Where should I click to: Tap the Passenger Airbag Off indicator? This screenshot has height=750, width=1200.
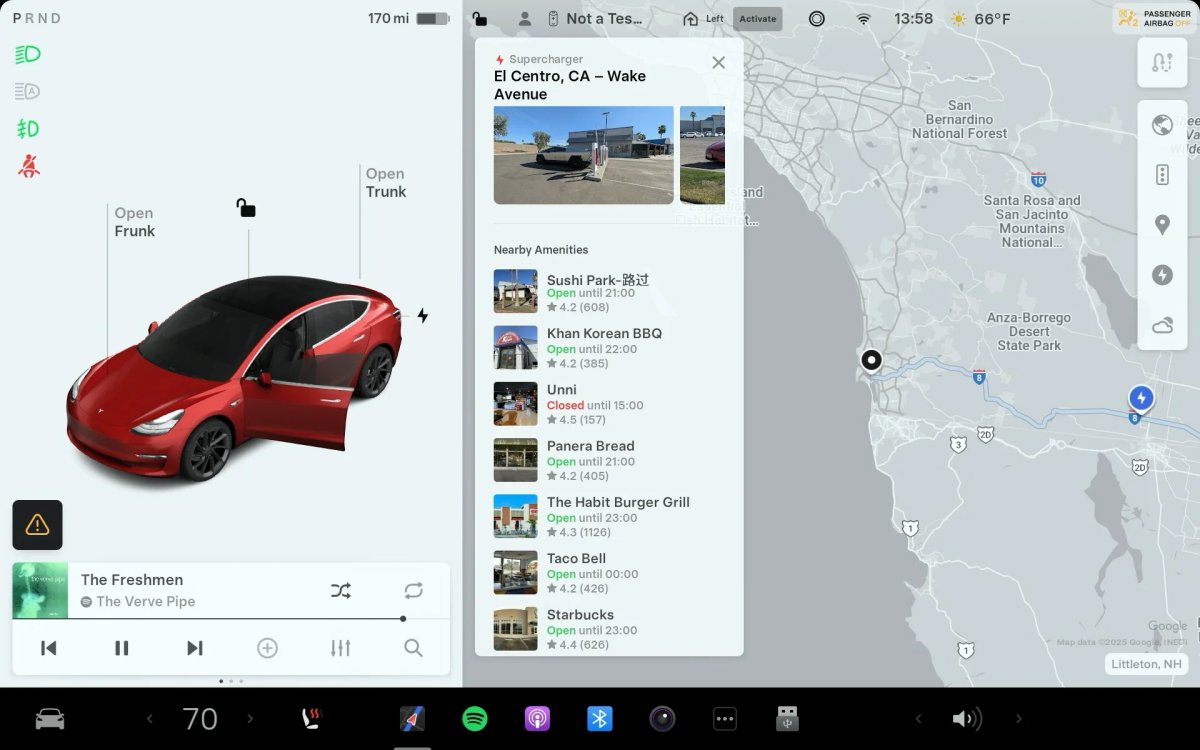(1154, 19)
